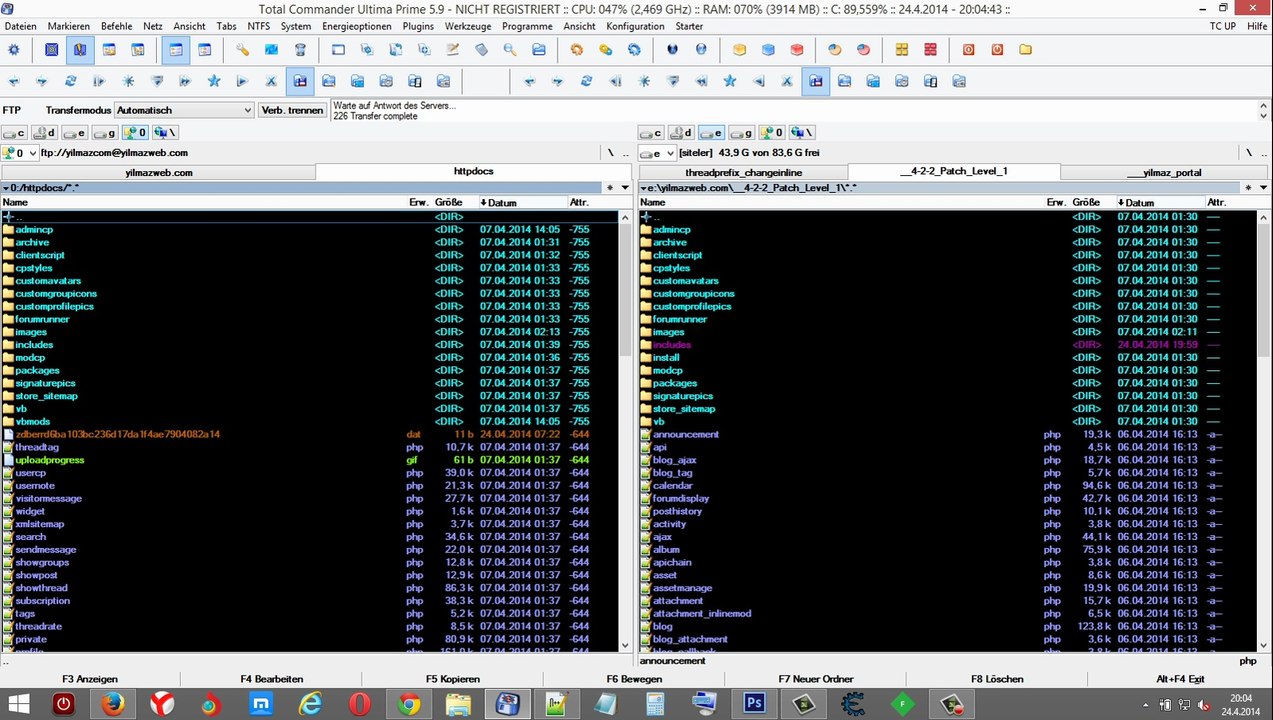Select admincp folder in left panel
Screen dimensions: 1273x720
tap(309, 229)
